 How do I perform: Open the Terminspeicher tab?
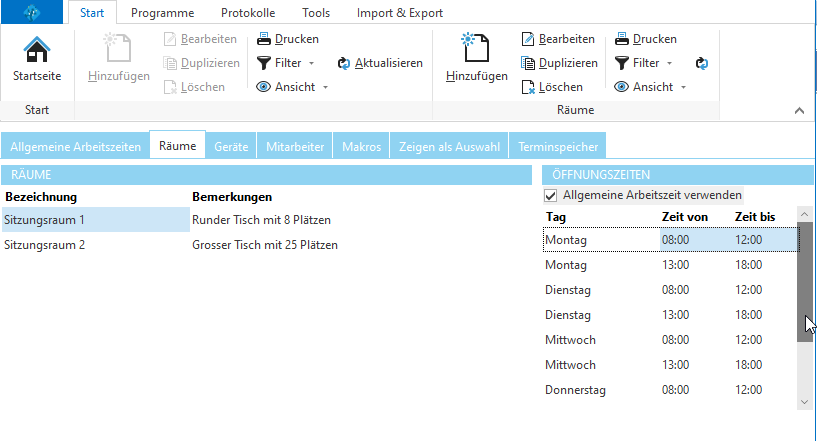pyautogui.click(x=558, y=146)
